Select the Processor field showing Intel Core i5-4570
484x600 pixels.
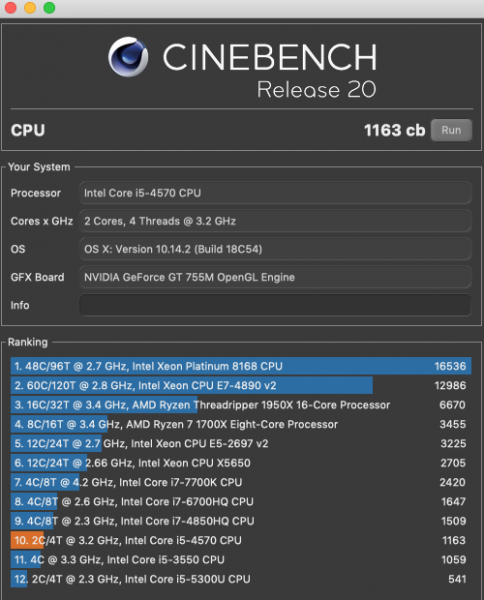coord(275,193)
